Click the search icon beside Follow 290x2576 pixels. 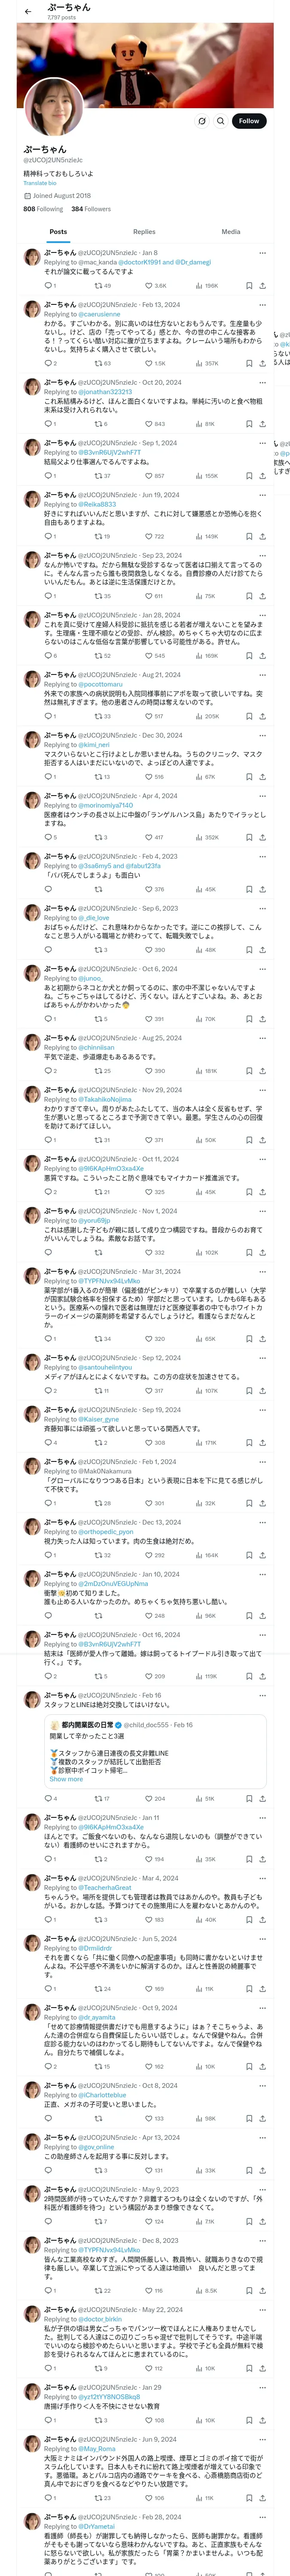click(x=220, y=121)
